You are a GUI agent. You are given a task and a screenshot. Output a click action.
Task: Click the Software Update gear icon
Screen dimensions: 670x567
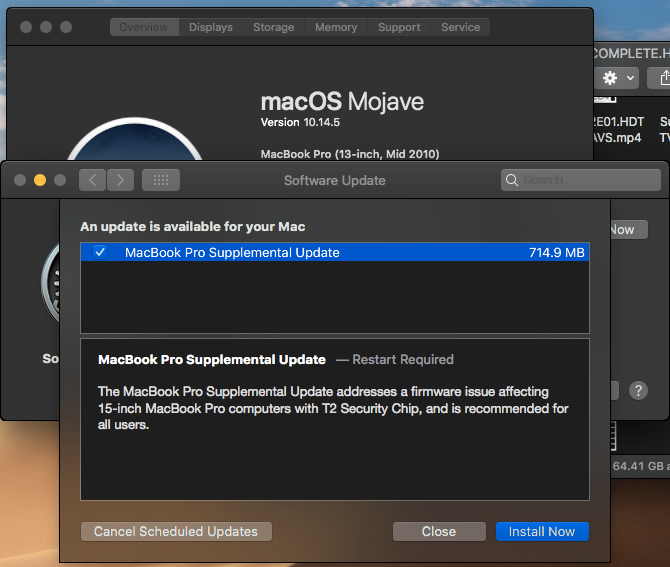coord(50,283)
